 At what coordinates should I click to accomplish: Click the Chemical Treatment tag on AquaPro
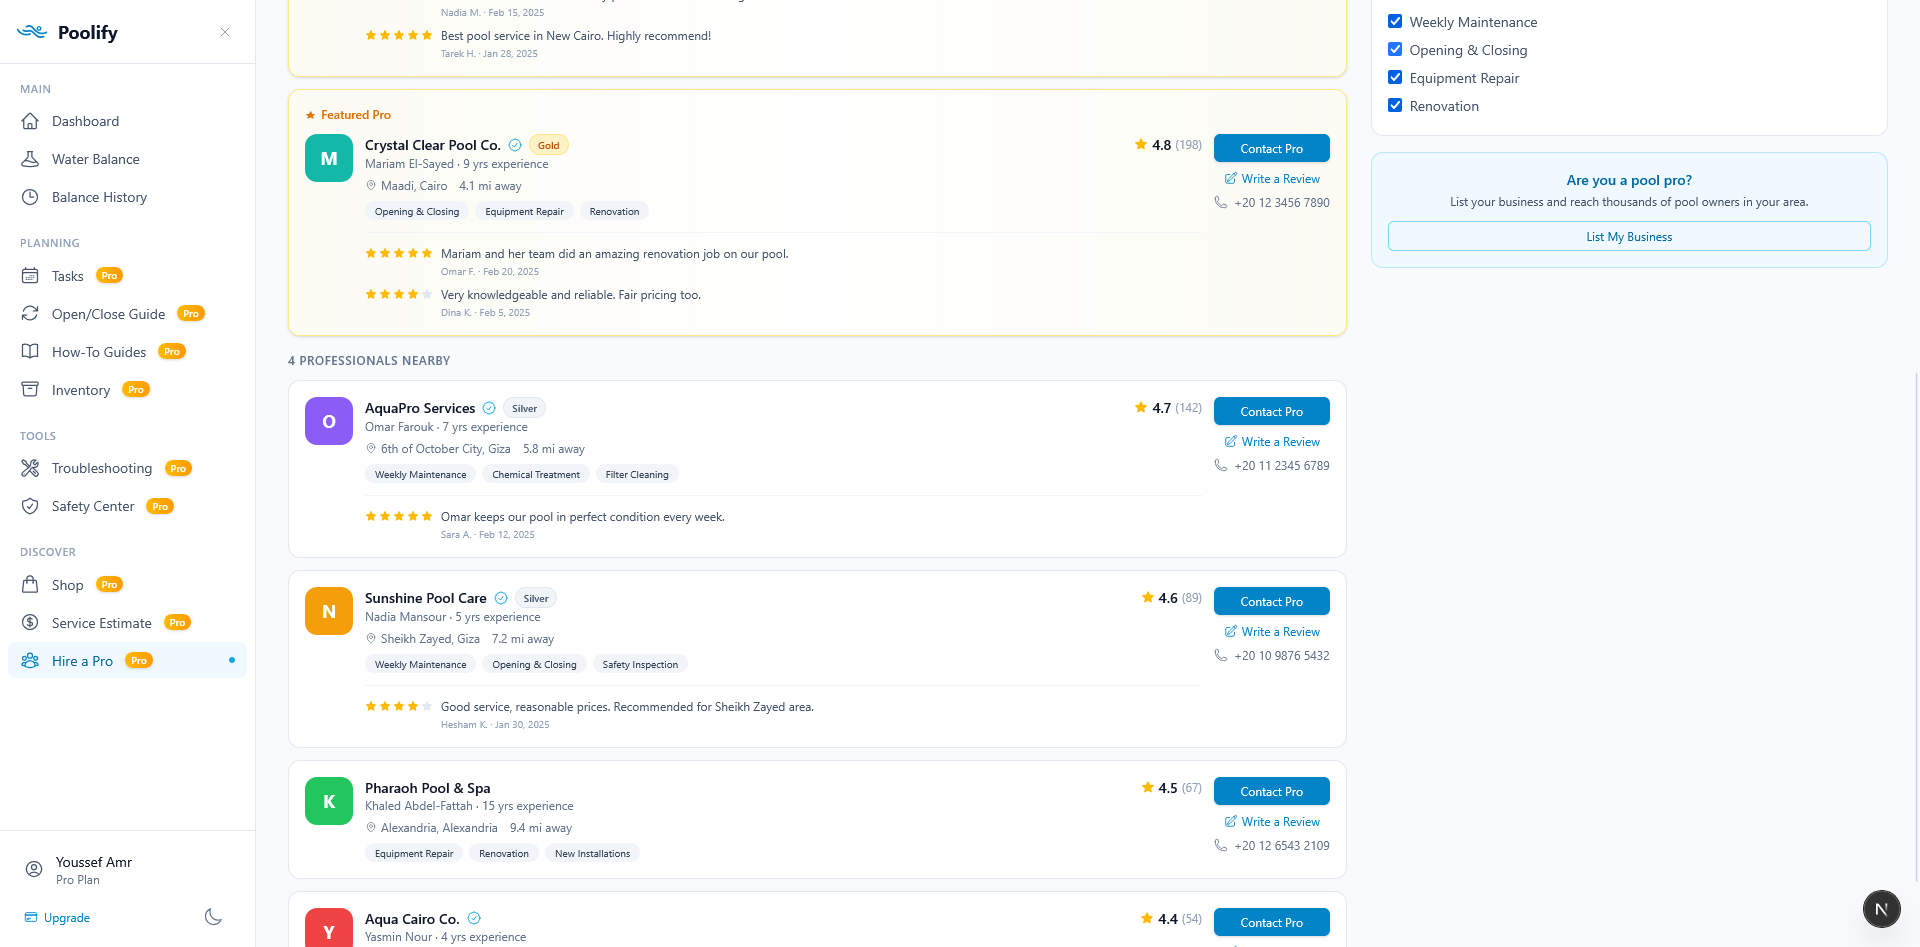pyautogui.click(x=536, y=475)
